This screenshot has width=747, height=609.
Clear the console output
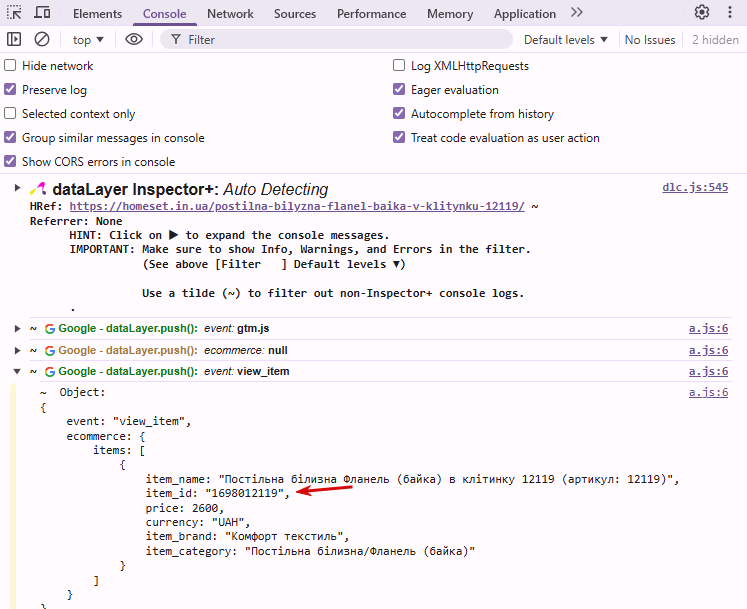click(42, 40)
